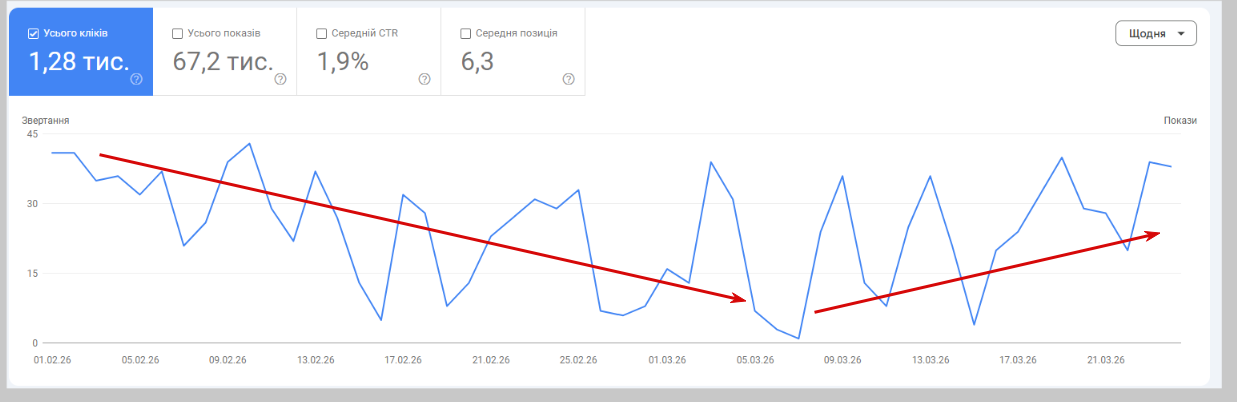Click the 05.02.26 date label
Viewport: 1237px width, 402px height.
point(140,360)
